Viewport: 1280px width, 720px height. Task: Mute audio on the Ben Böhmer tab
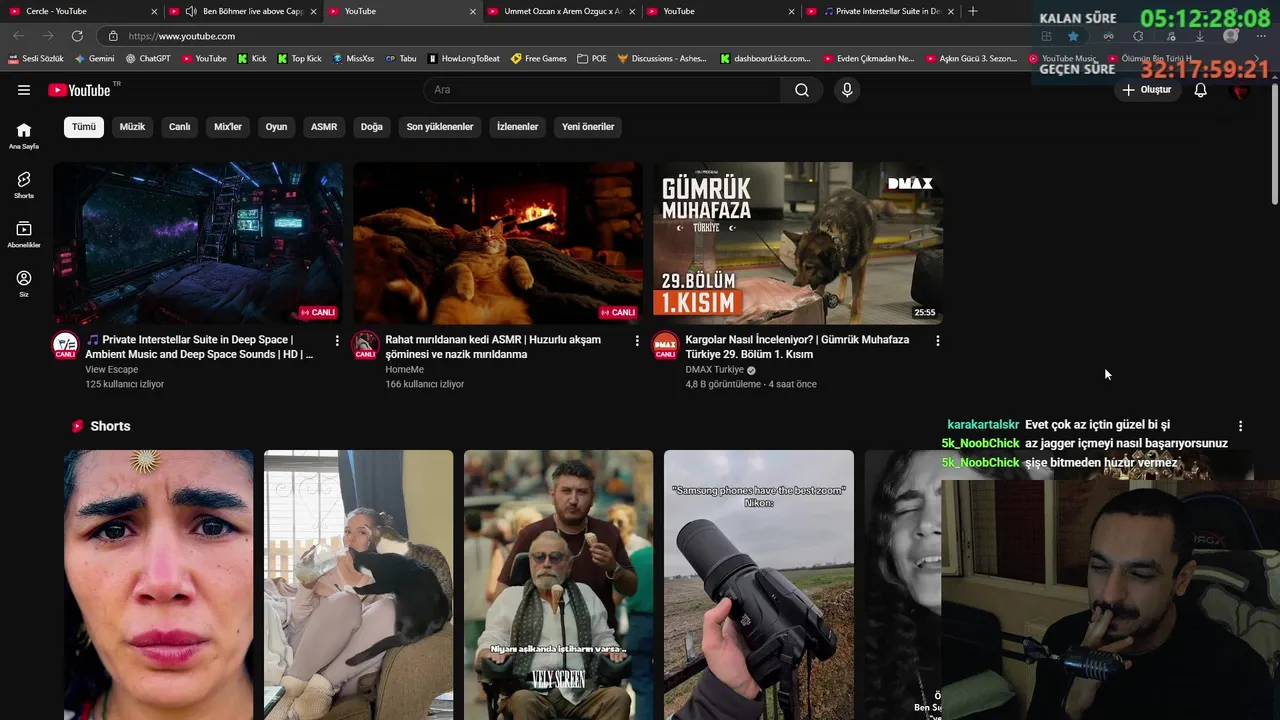pos(190,12)
